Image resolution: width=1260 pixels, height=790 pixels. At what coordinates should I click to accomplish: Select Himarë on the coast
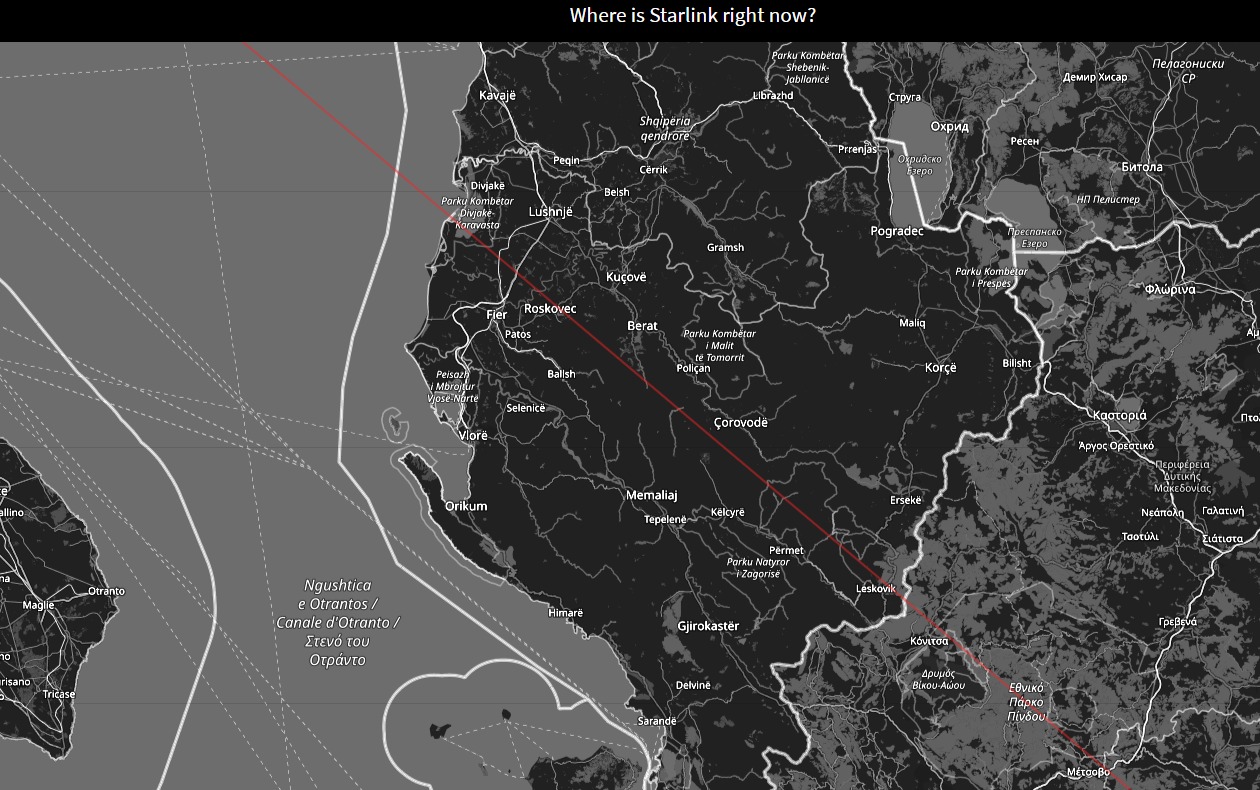[x=565, y=613]
